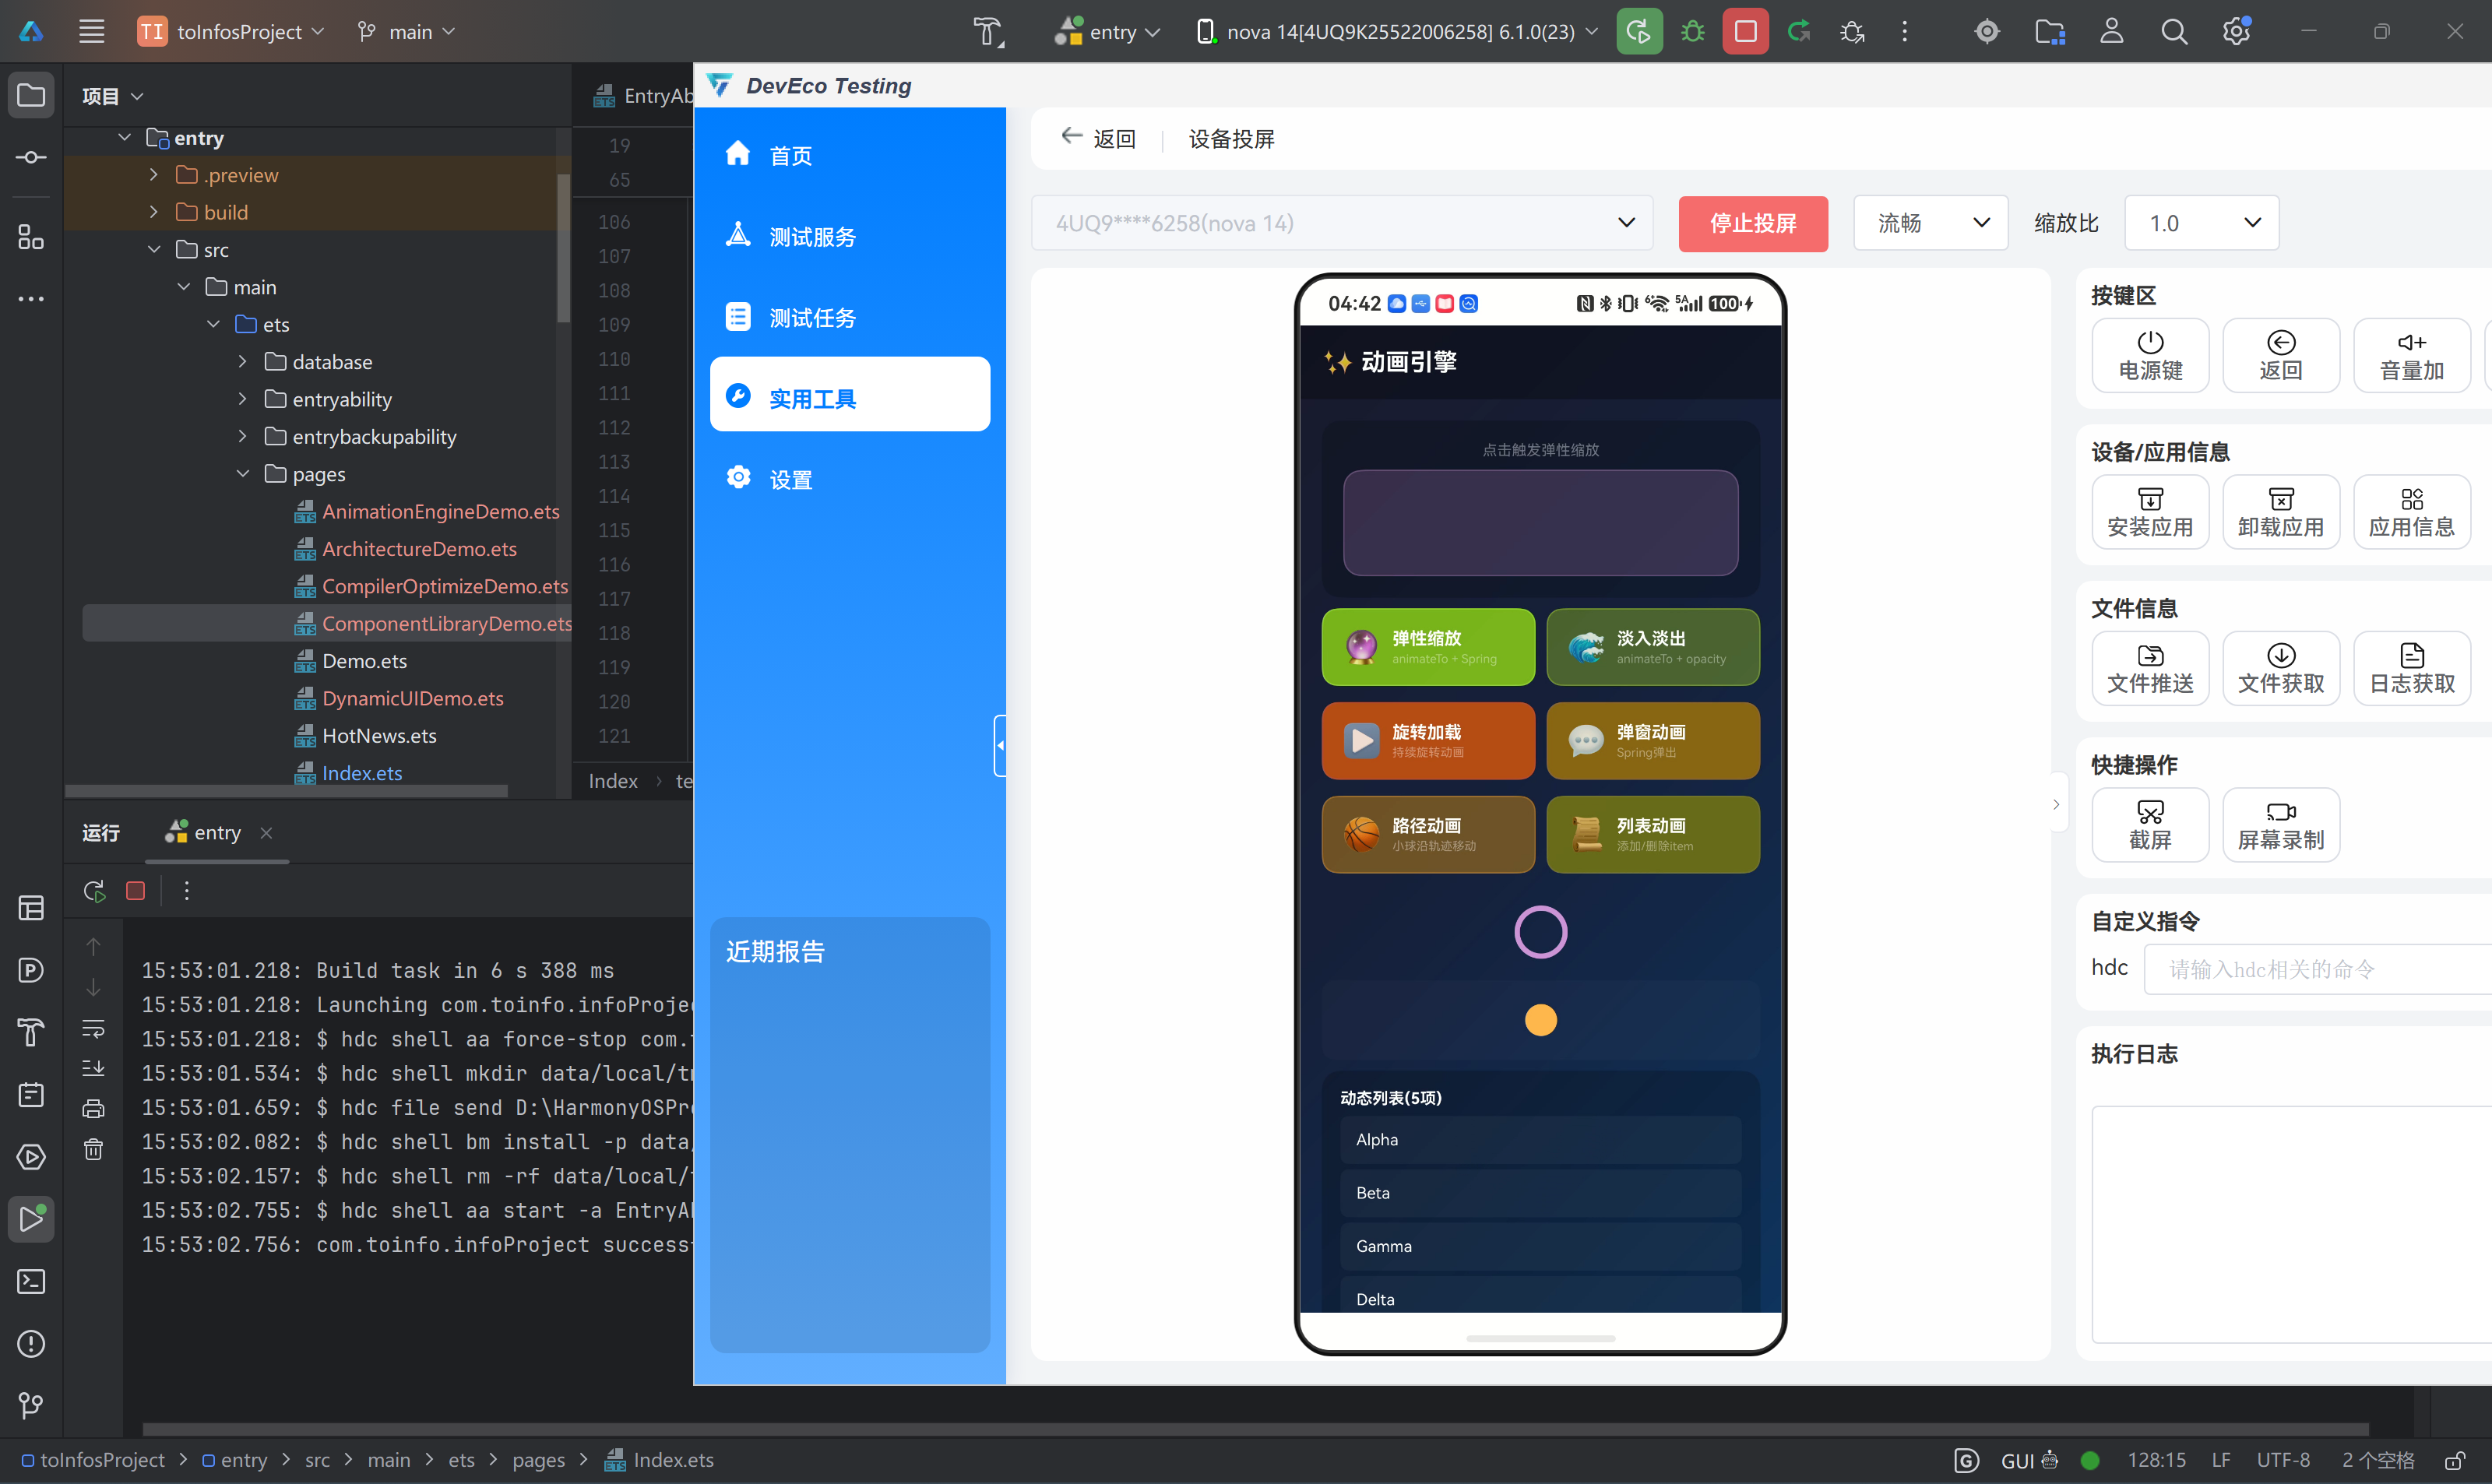Viewport: 2492px width, 1484px height.
Task: Open the main branch dropdown
Action: pyautogui.click(x=406, y=31)
